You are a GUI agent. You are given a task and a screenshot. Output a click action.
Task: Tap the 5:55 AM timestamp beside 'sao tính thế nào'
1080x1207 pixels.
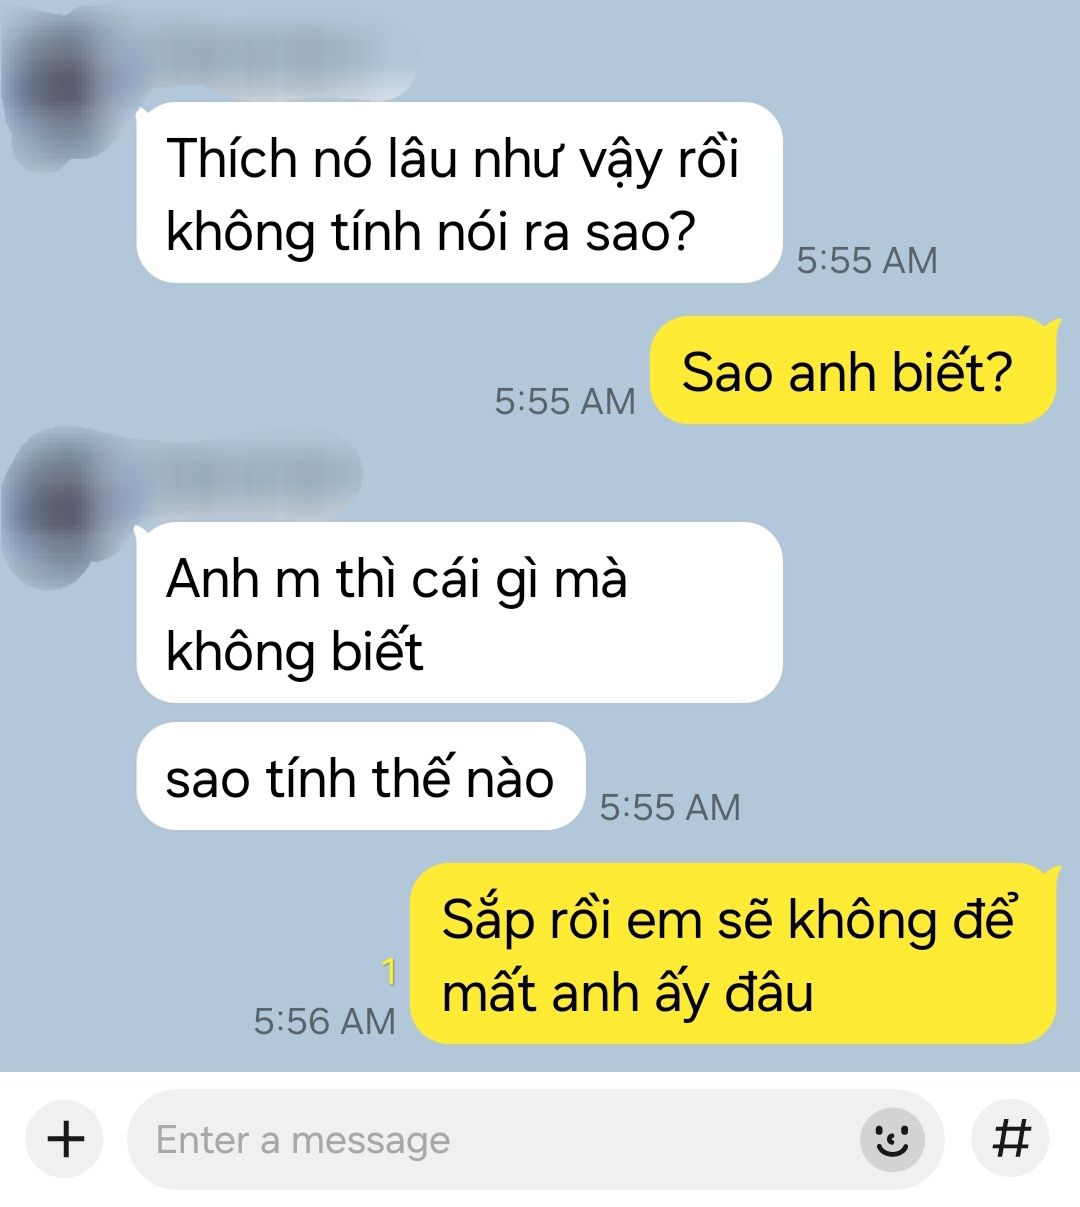[670, 807]
